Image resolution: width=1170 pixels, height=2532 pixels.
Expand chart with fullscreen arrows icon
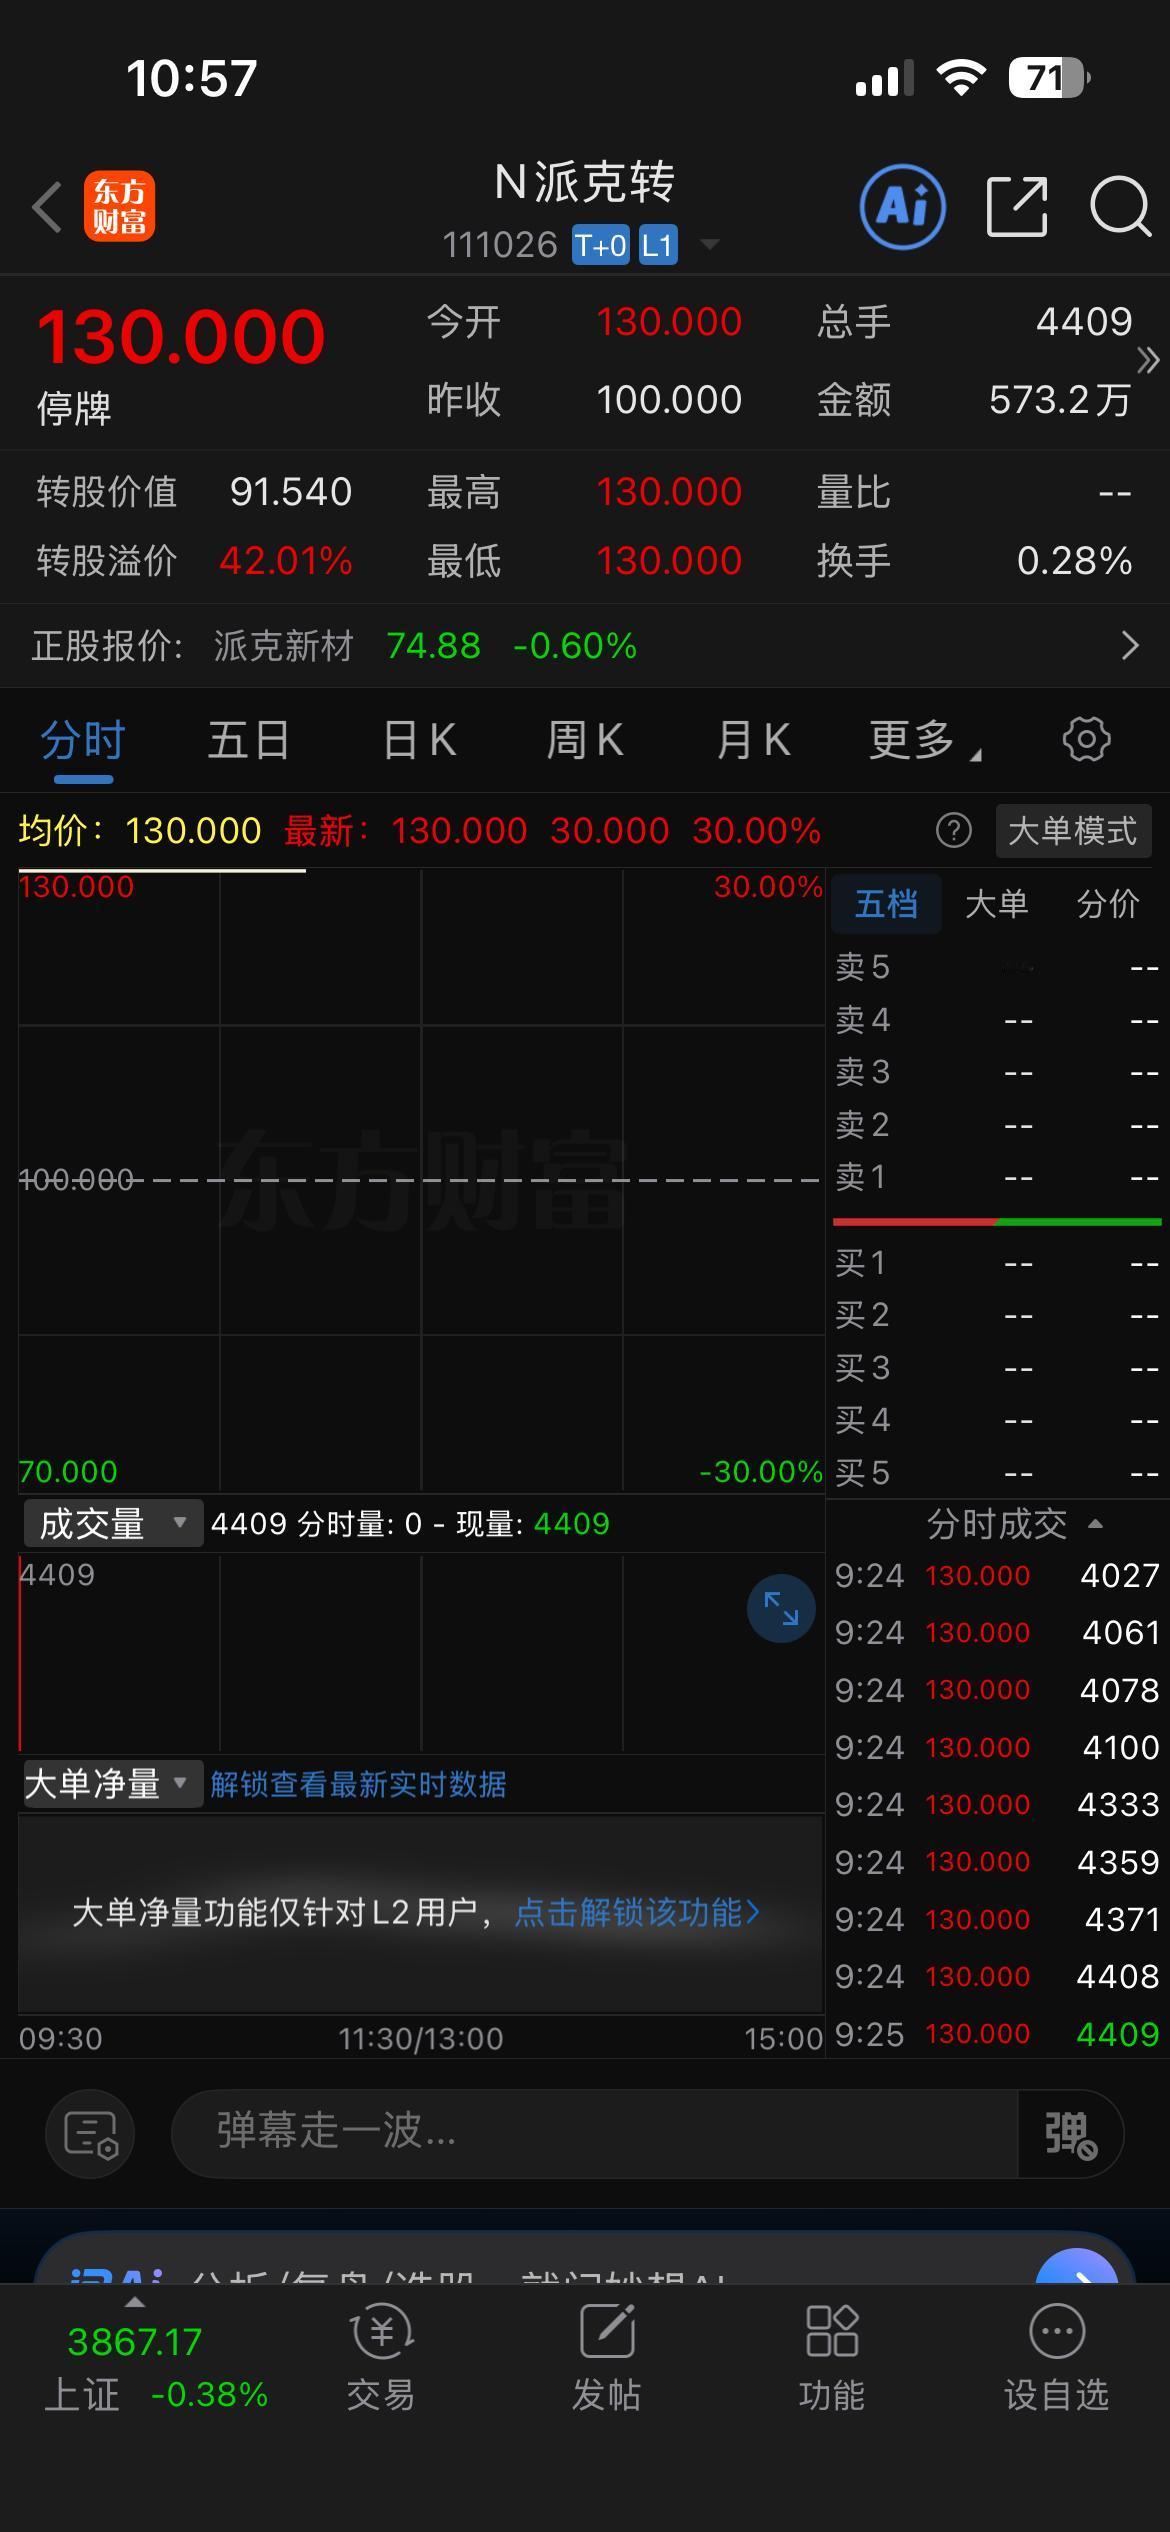pos(781,1608)
